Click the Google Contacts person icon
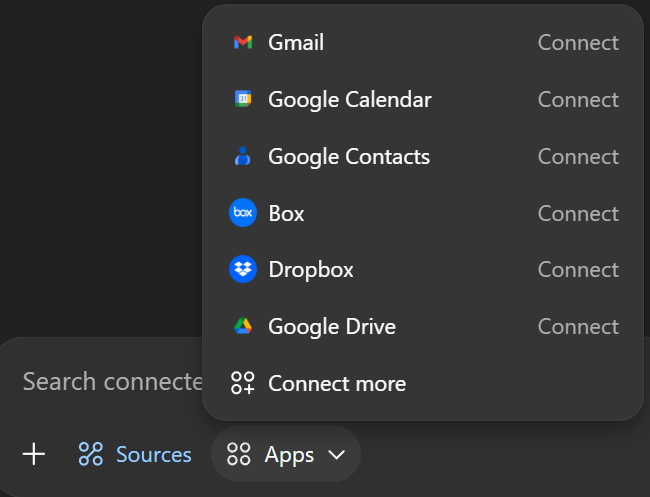This screenshot has width=650, height=497. 243,156
